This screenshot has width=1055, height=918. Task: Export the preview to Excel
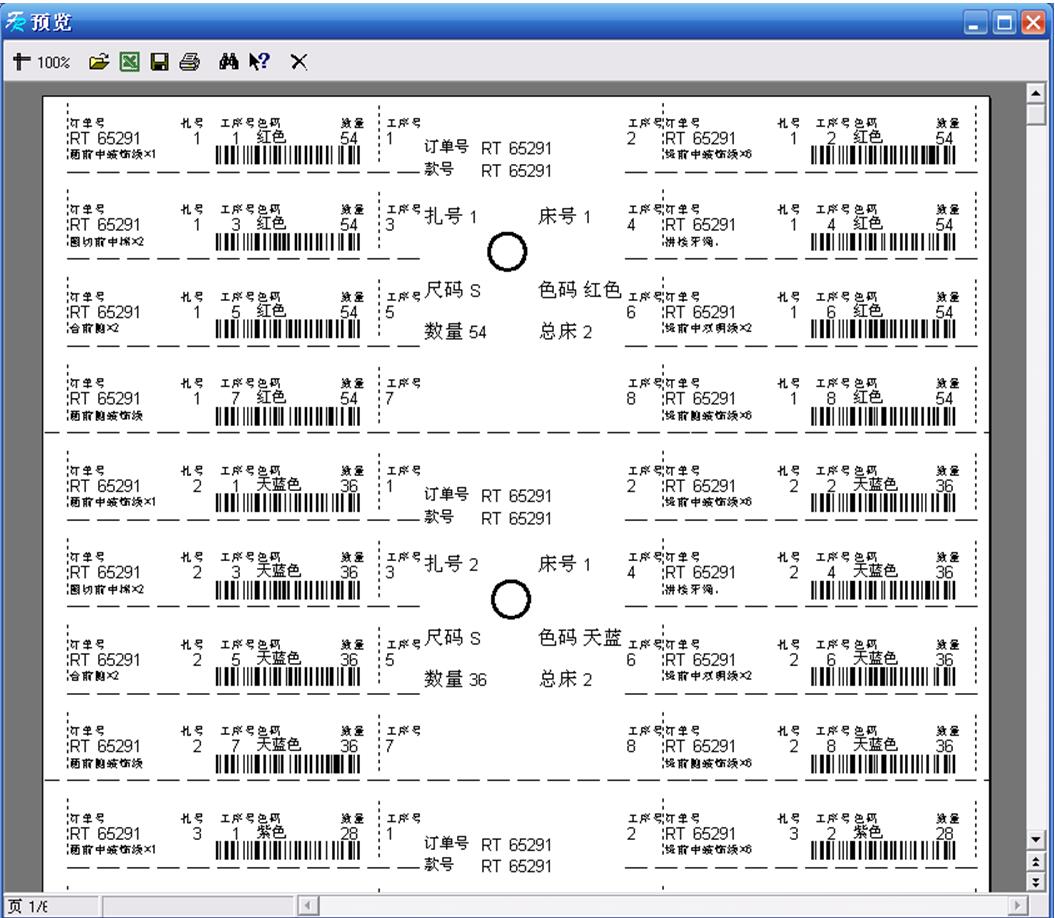128,62
